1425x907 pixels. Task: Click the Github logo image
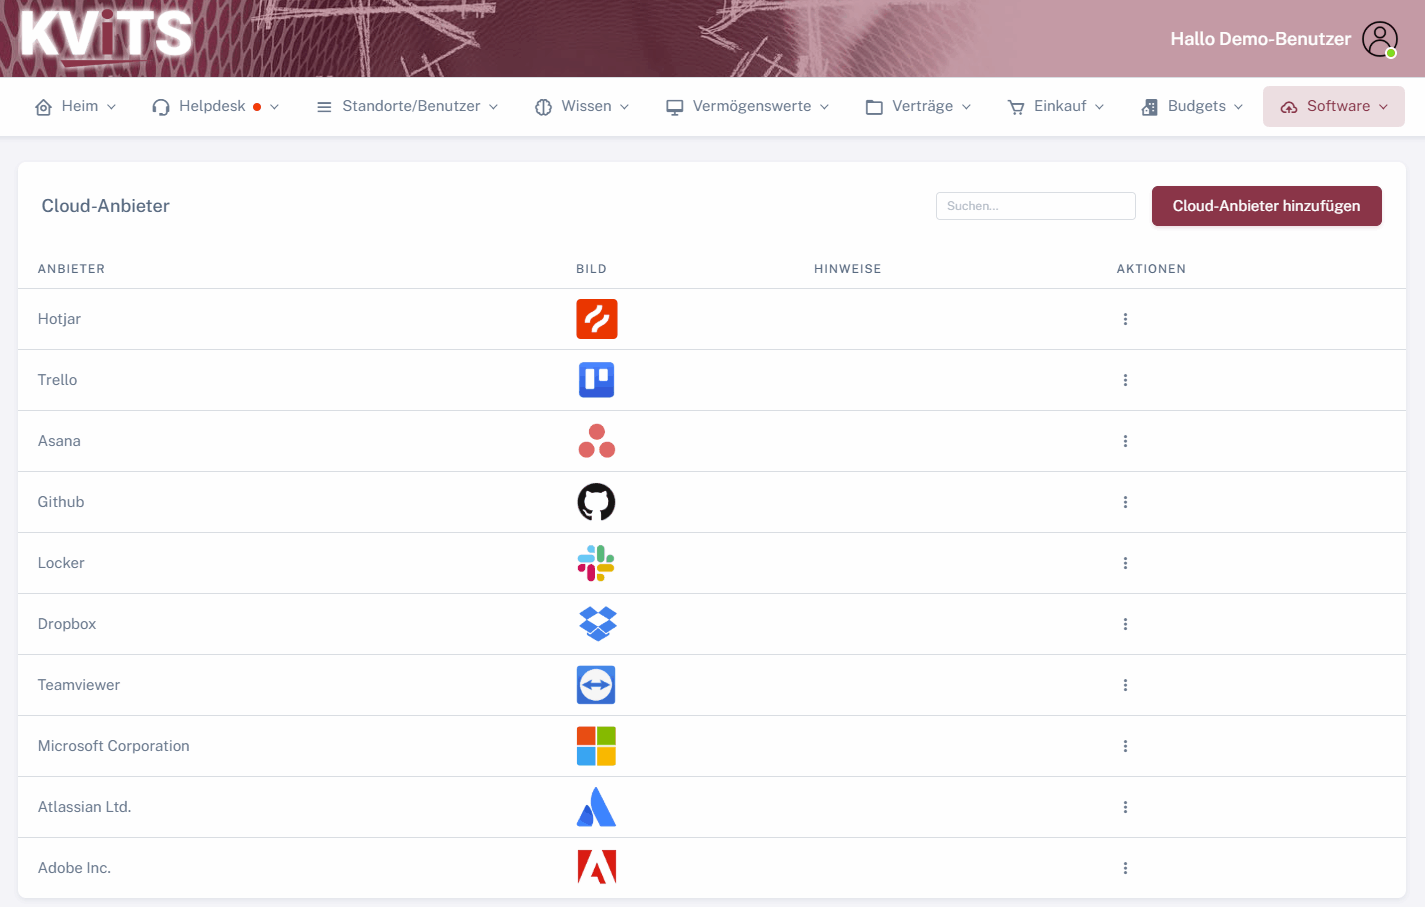(597, 502)
